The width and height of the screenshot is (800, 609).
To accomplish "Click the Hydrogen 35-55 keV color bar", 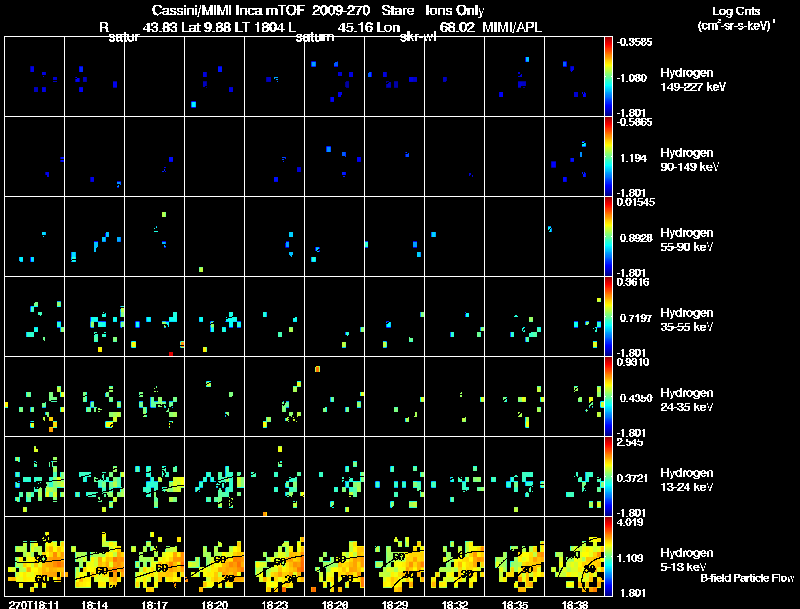I will coord(608,316).
